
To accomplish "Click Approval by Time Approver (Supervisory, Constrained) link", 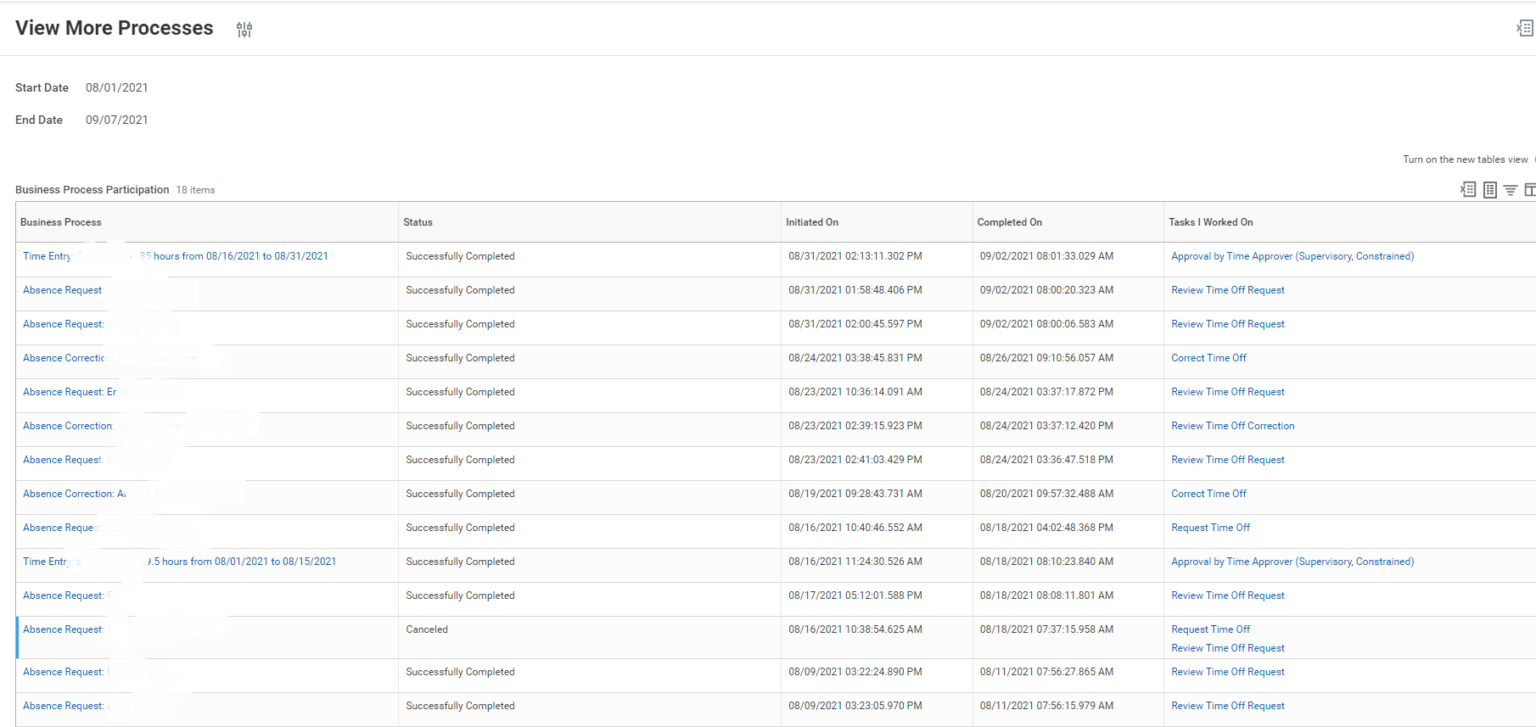I will tap(1292, 256).
